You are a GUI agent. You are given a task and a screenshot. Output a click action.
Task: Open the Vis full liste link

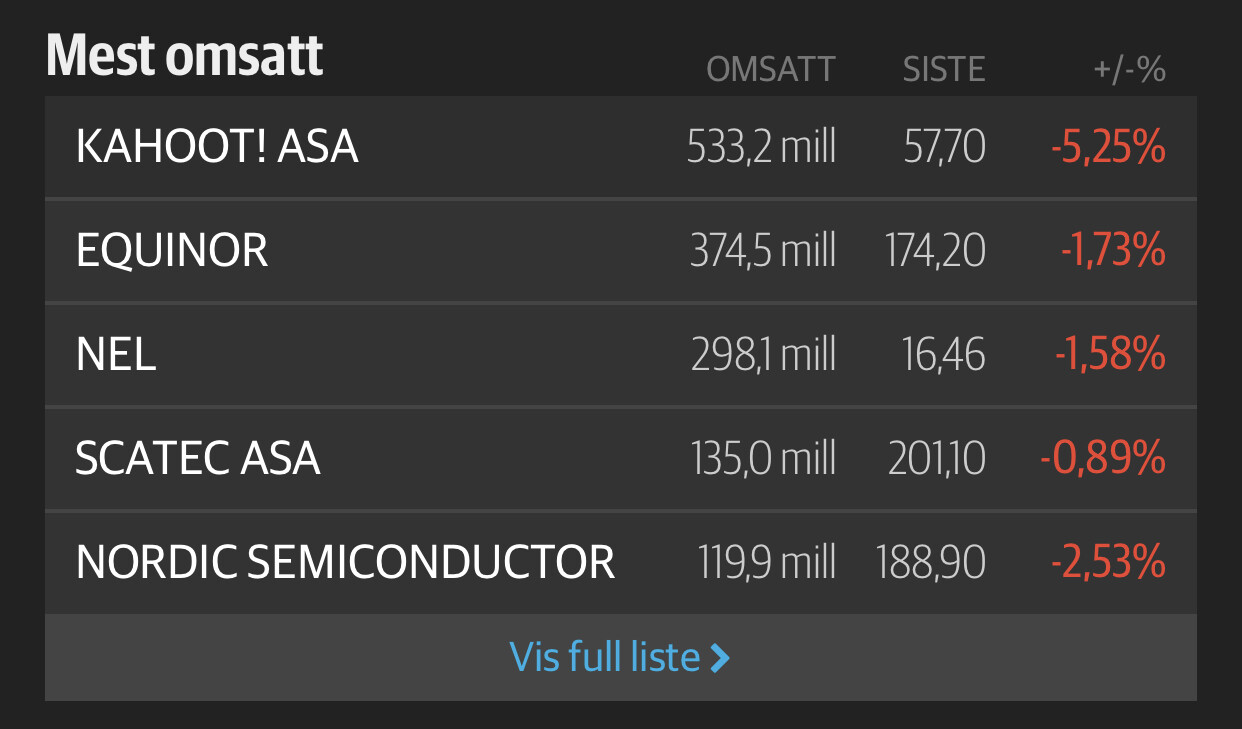pyautogui.click(x=620, y=657)
